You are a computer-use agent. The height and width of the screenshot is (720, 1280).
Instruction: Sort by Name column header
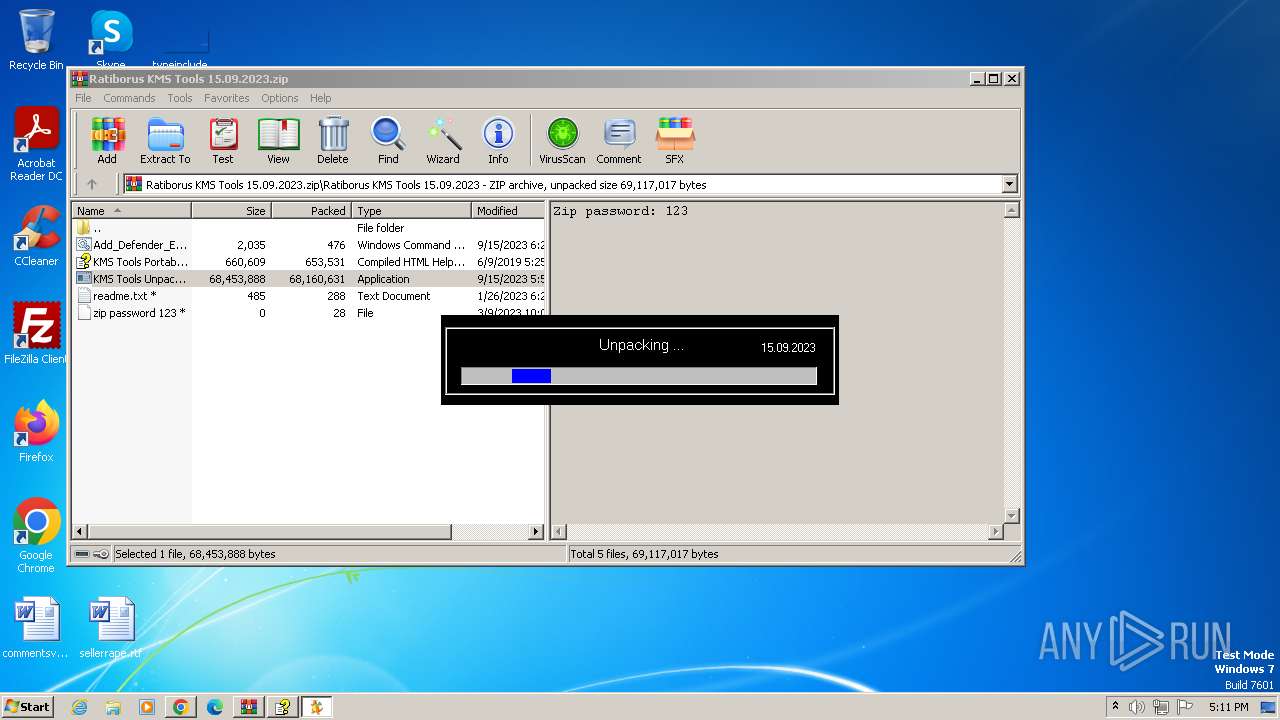pos(131,211)
